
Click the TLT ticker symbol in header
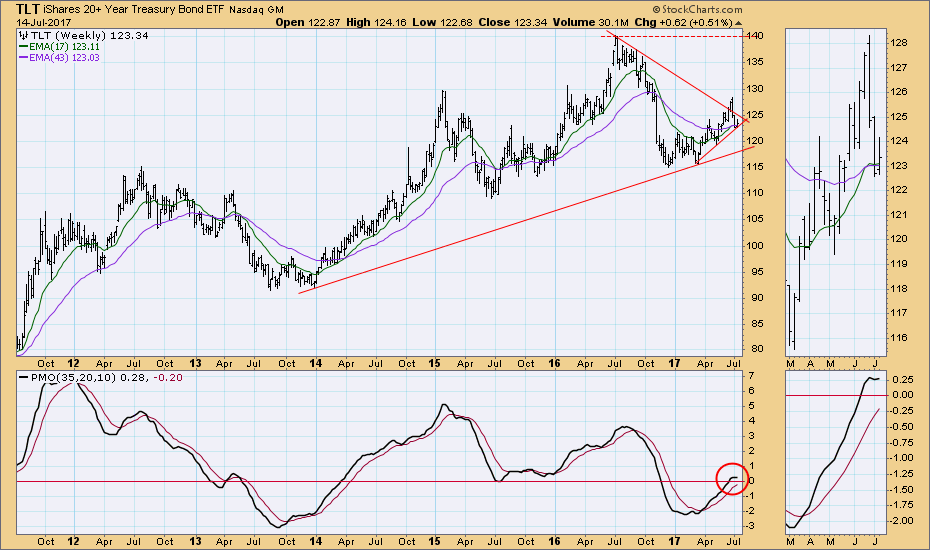tap(28, 10)
